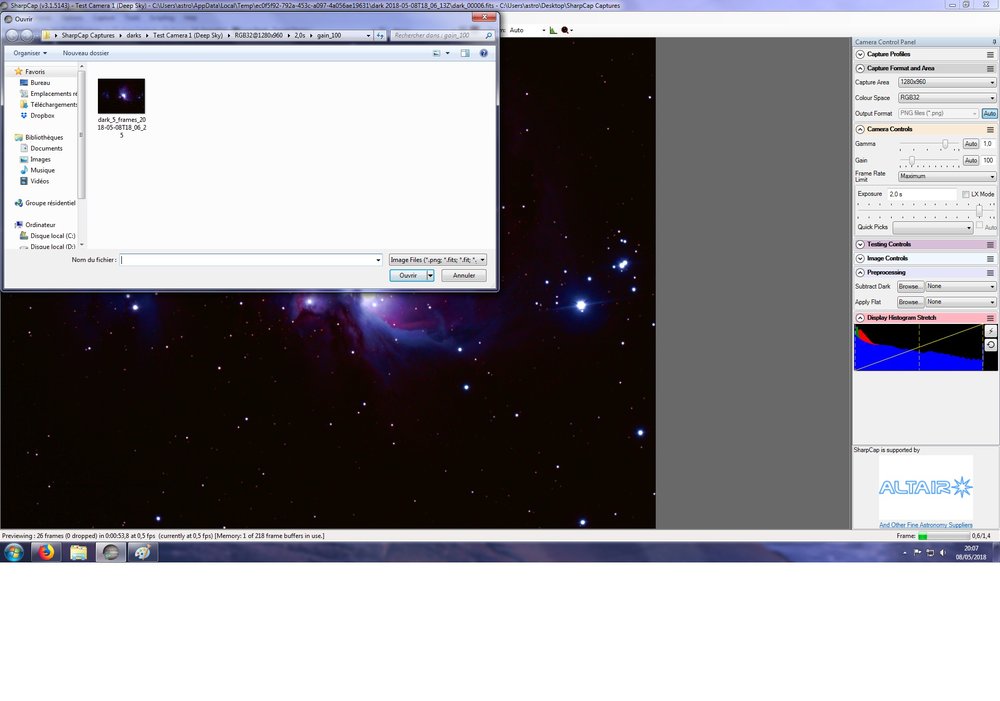Screen dimensions: 1000x701
Task: Click Nouveau dossier in dialog toolbar
Action: 85,54
